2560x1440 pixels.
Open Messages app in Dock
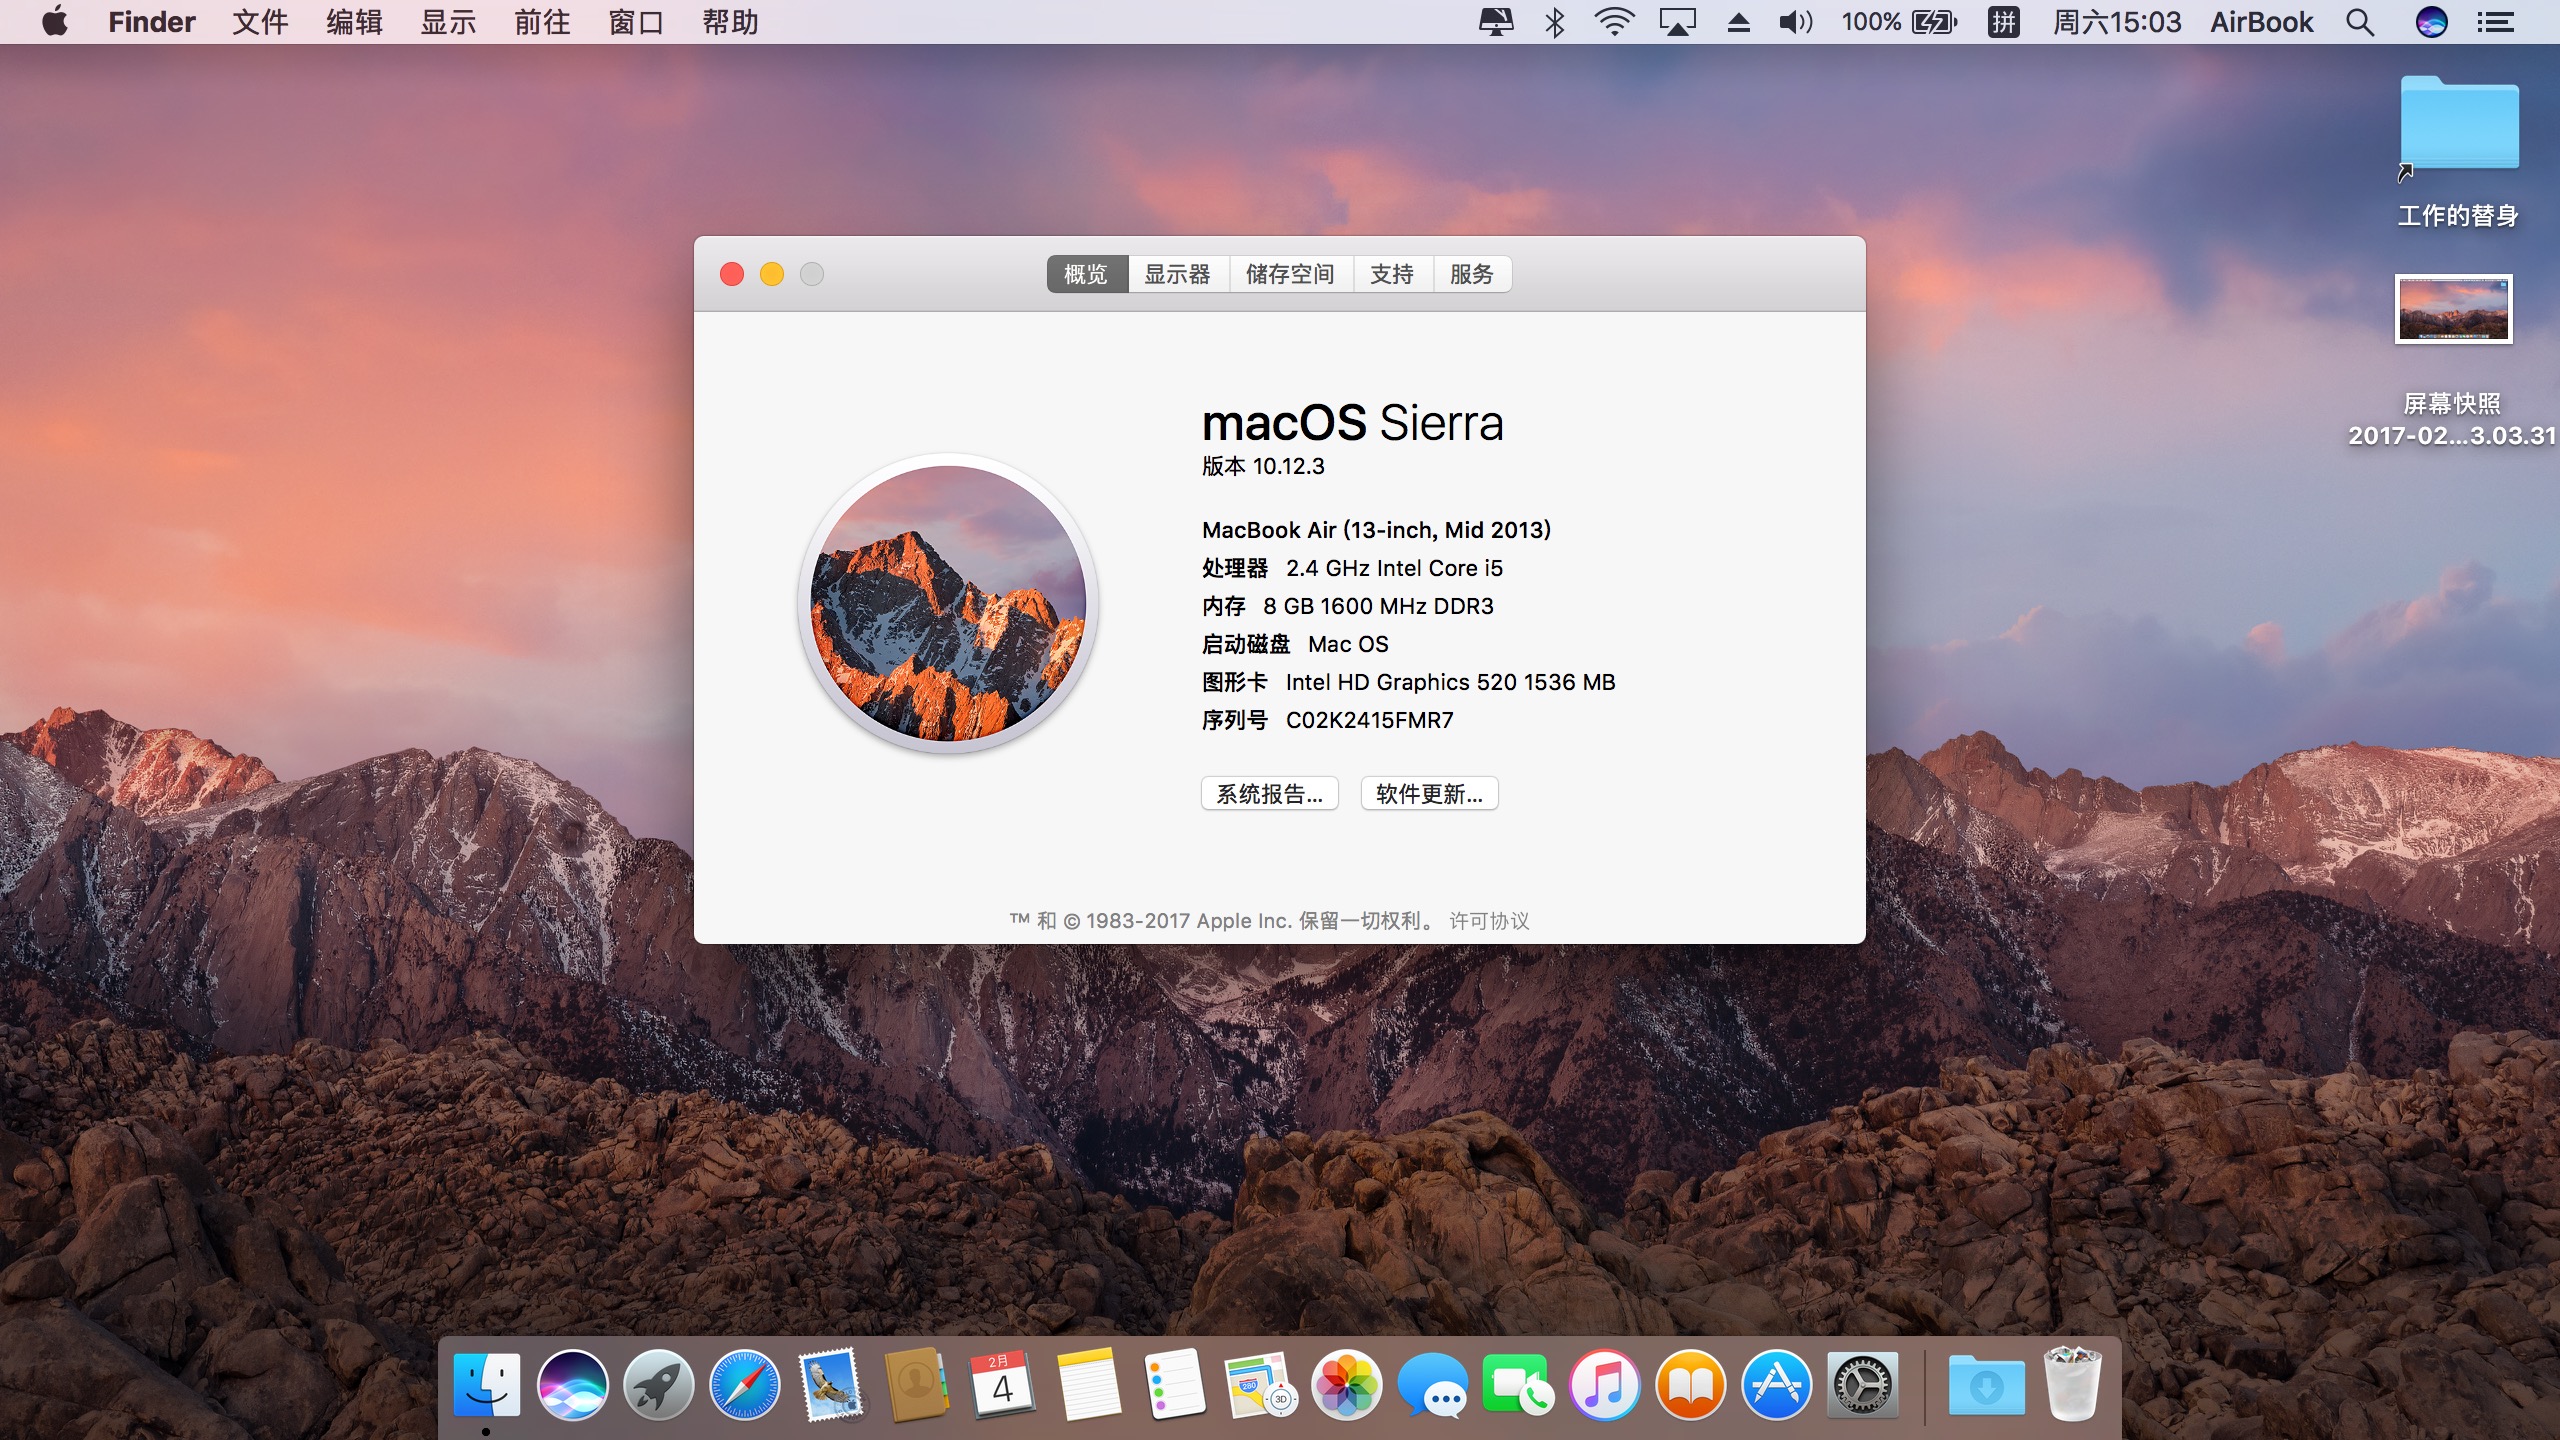coord(1432,1384)
